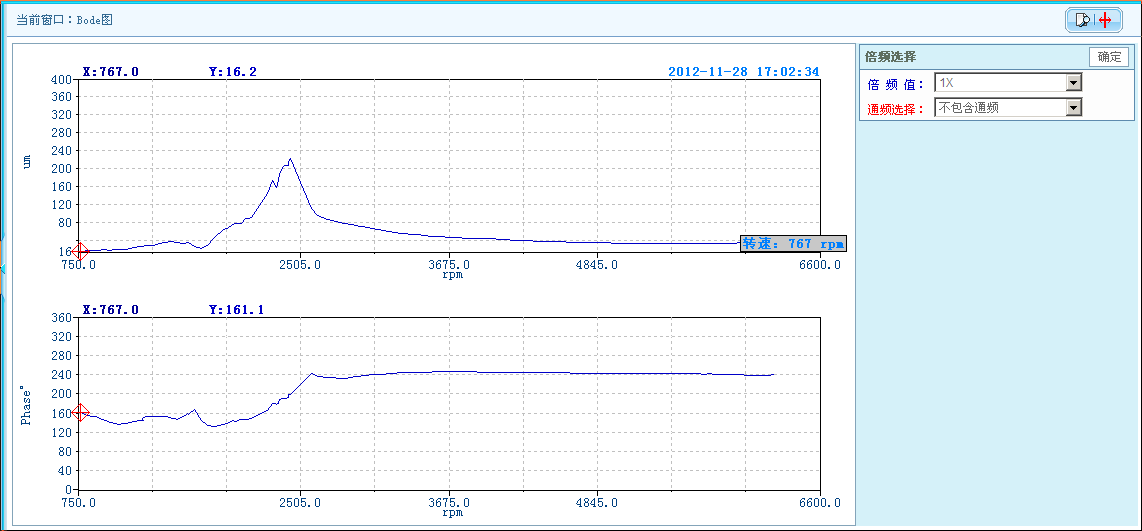Click the 通频选择 red label
This screenshot has width=1142, height=531.
(896, 108)
